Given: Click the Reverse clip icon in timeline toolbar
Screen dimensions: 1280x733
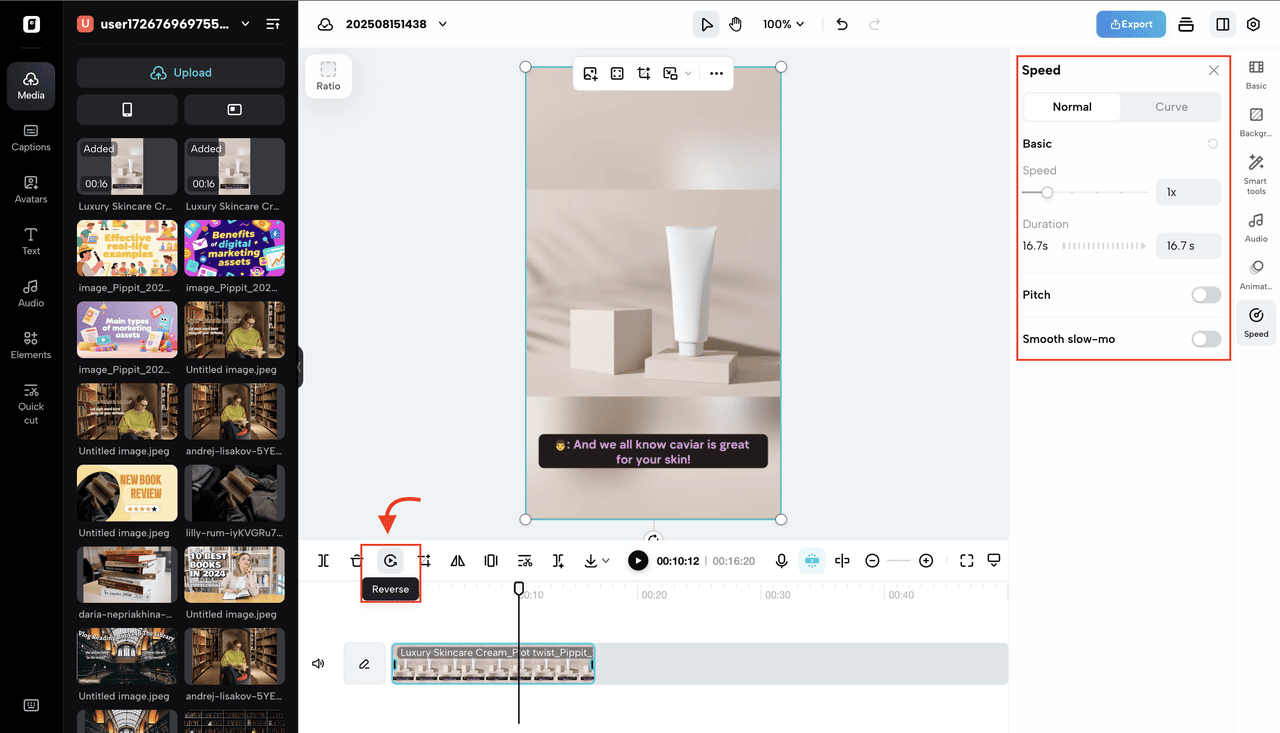Looking at the screenshot, I should pyautogui.click(x=390, y=561).
